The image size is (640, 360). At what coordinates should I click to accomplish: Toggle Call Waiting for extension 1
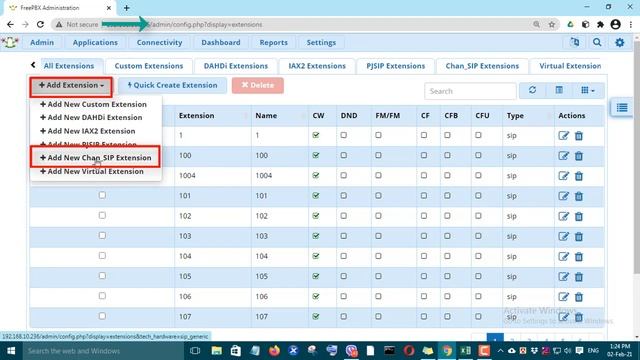(x=316, y=135)
